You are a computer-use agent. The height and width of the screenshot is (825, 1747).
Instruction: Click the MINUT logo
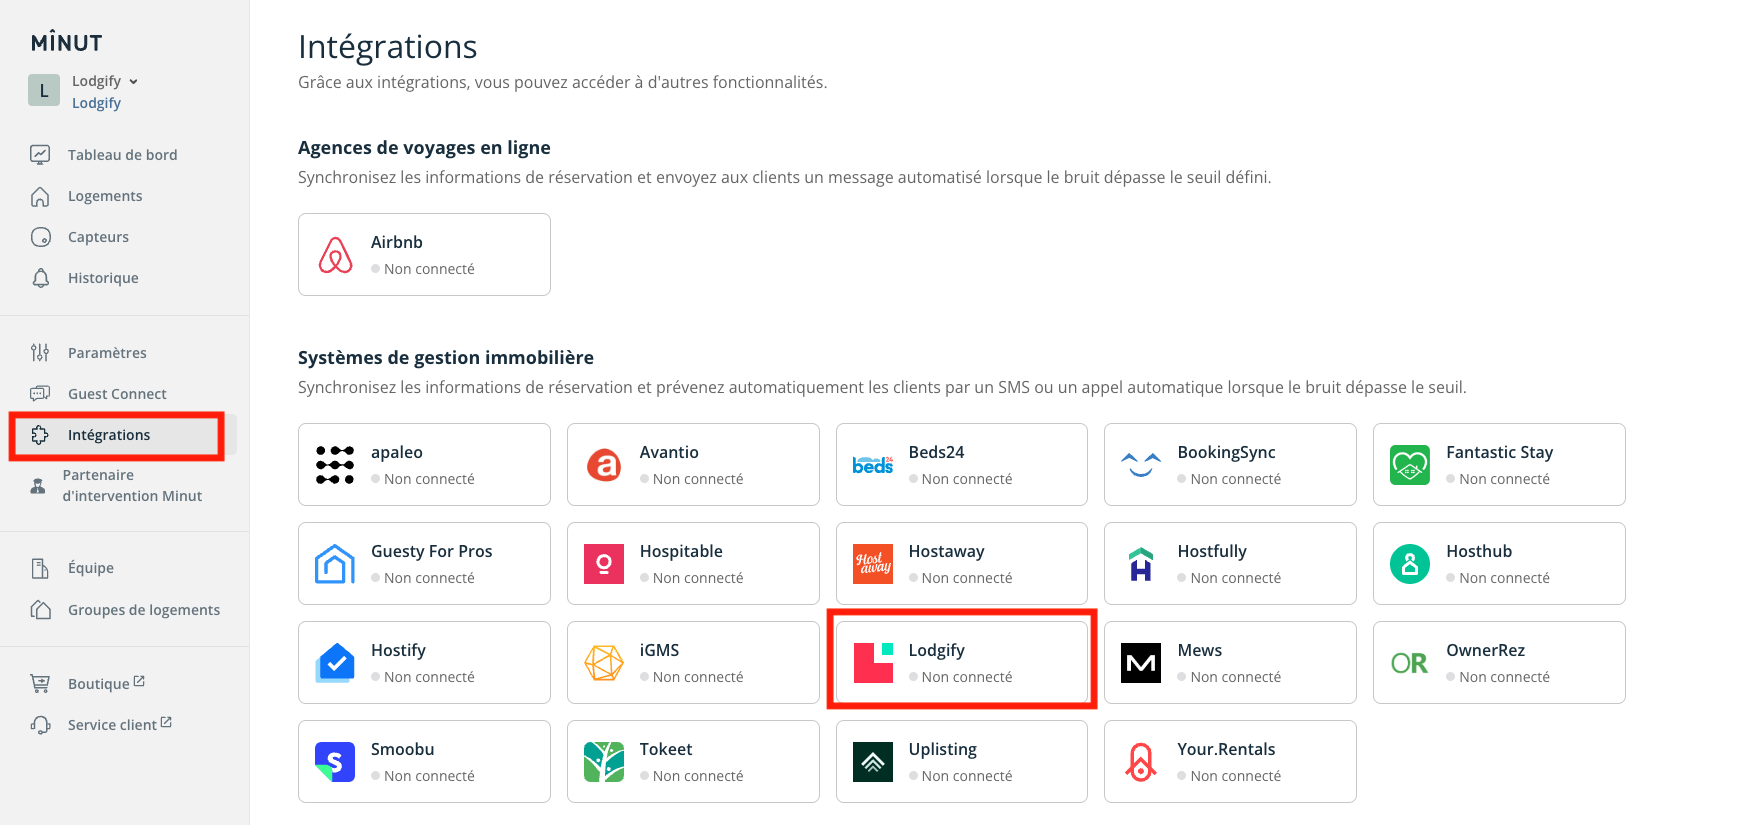point(66,43)
